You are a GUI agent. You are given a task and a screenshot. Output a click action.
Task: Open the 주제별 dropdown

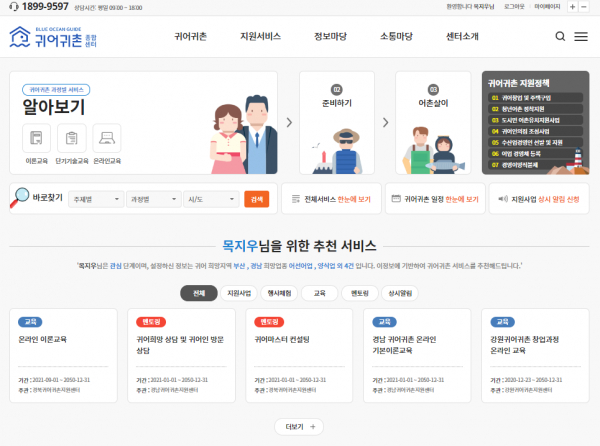tap(96, 199)
